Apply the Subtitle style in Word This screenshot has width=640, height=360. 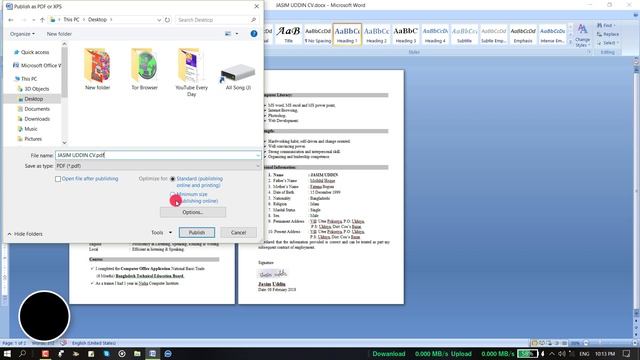click(464, 34)
